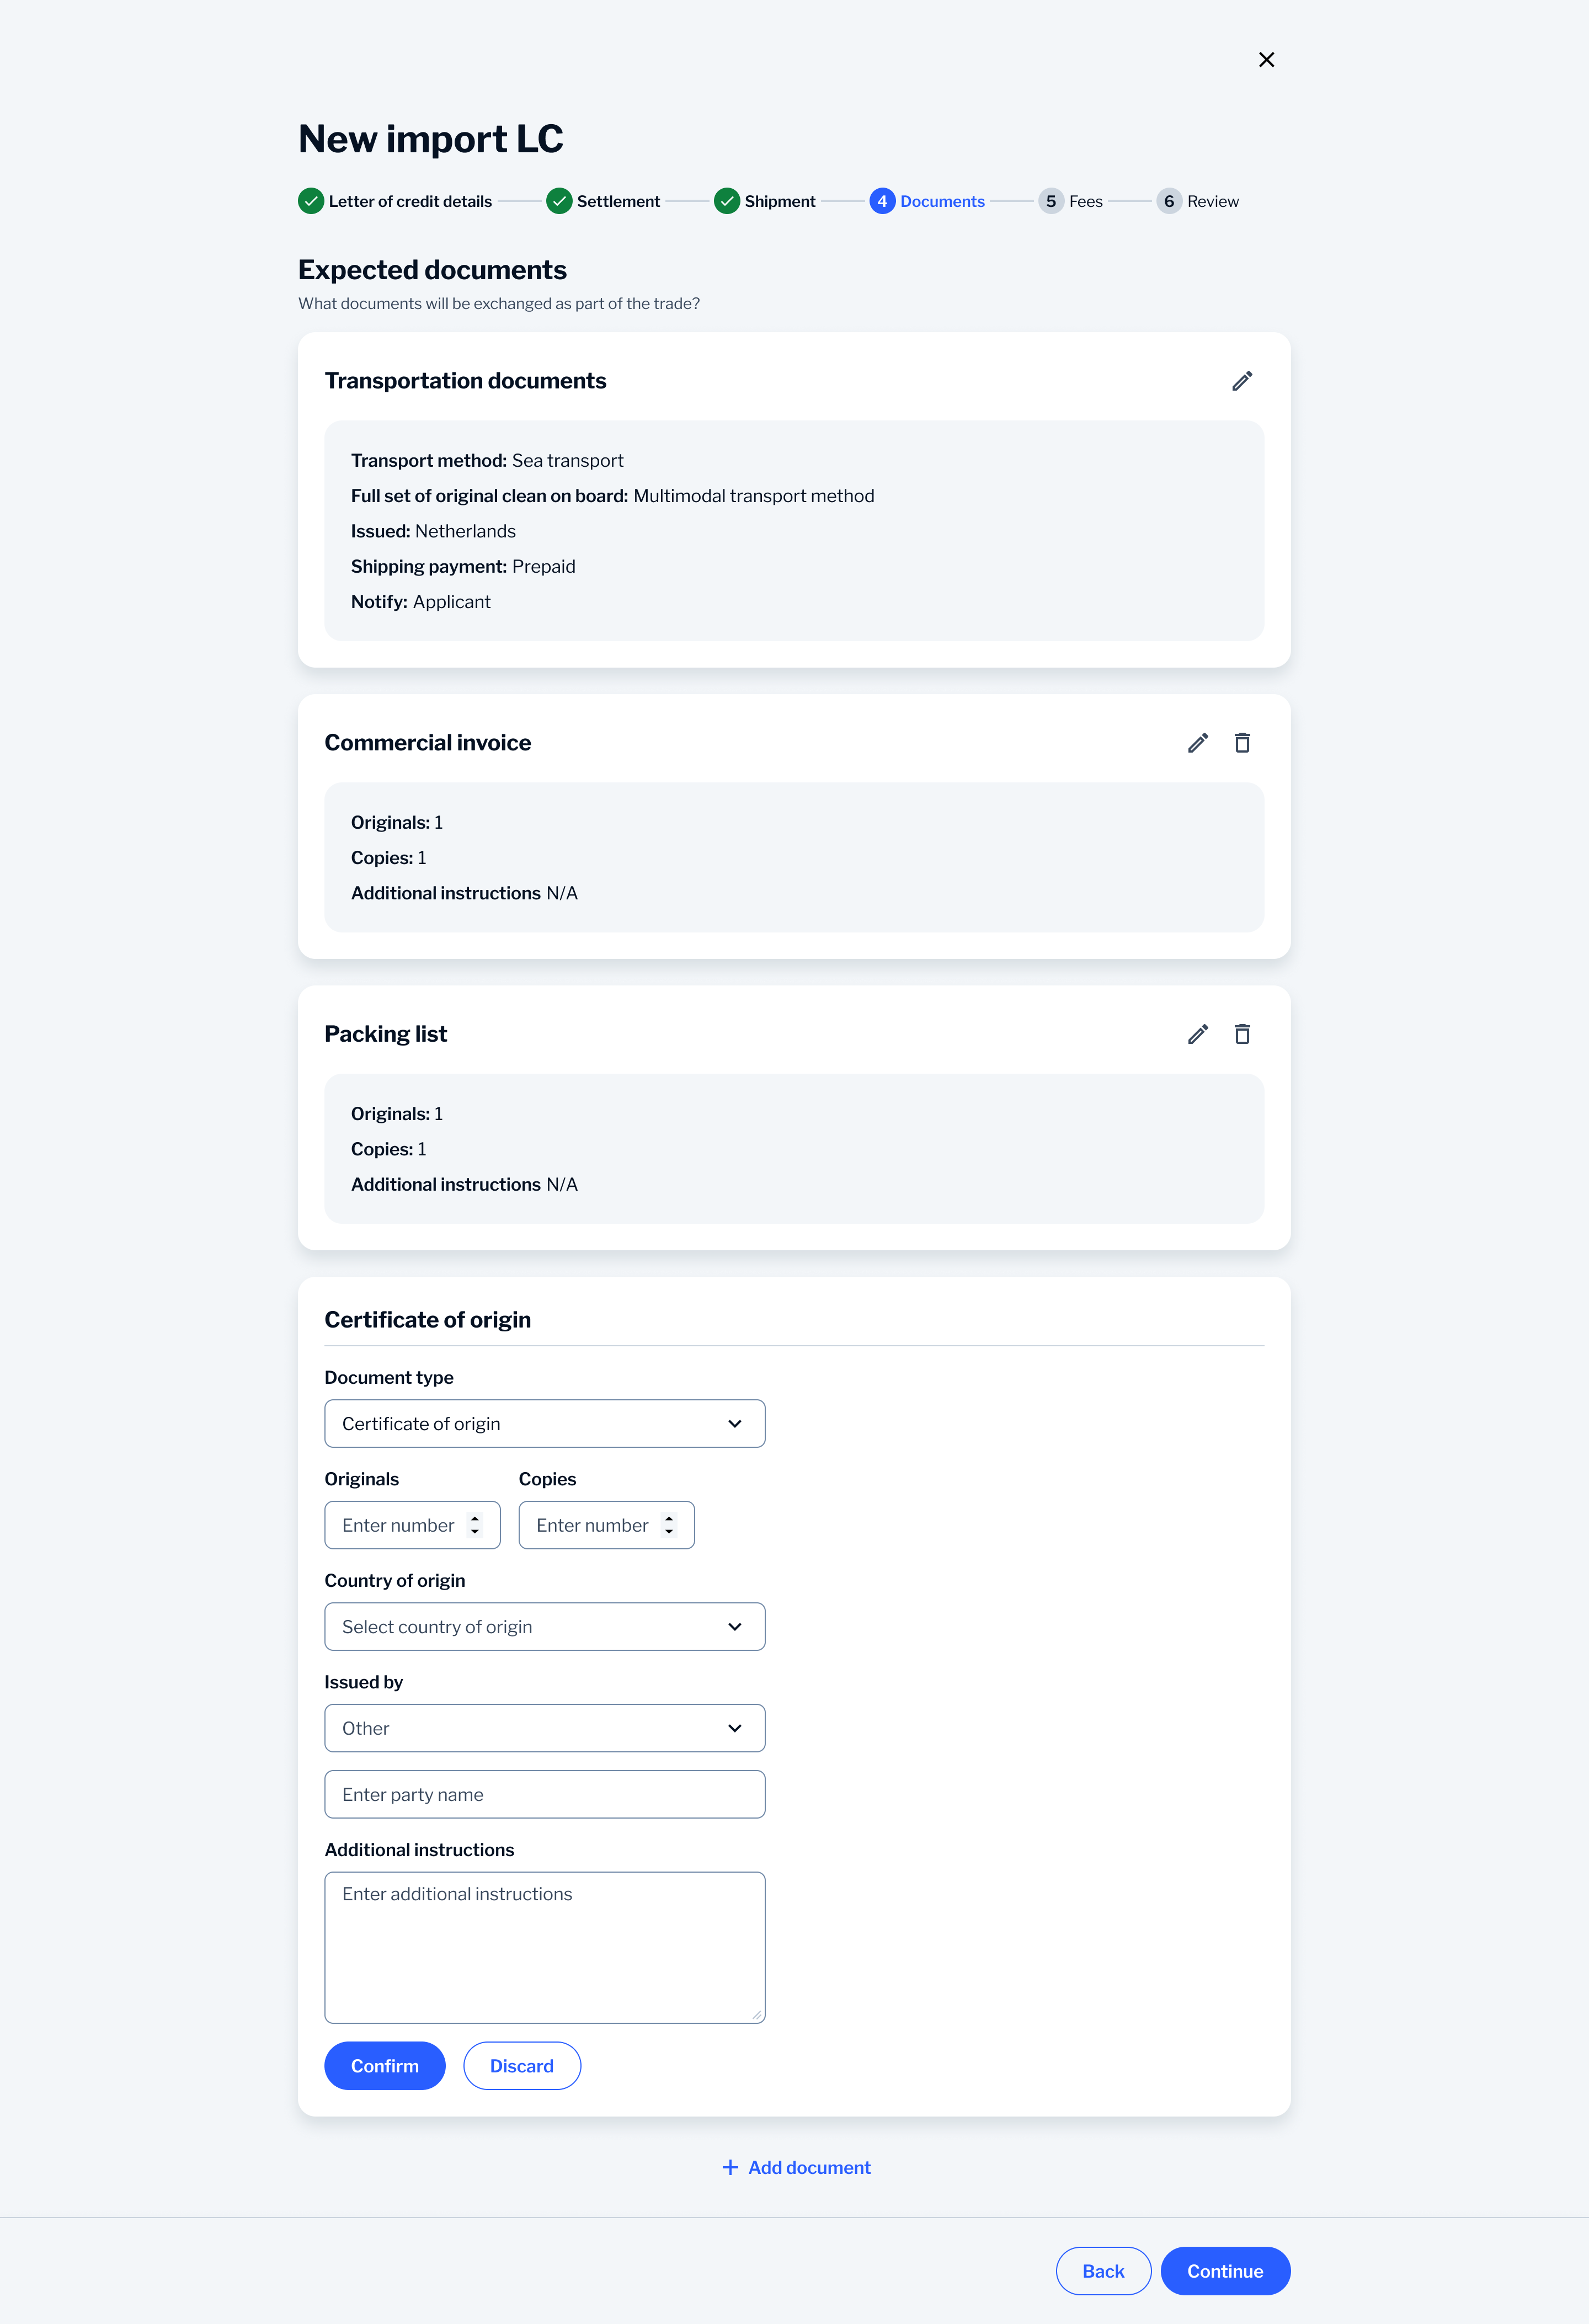Edit the Transportation documents section
1589x2324 pixels.
[1242, 381]
